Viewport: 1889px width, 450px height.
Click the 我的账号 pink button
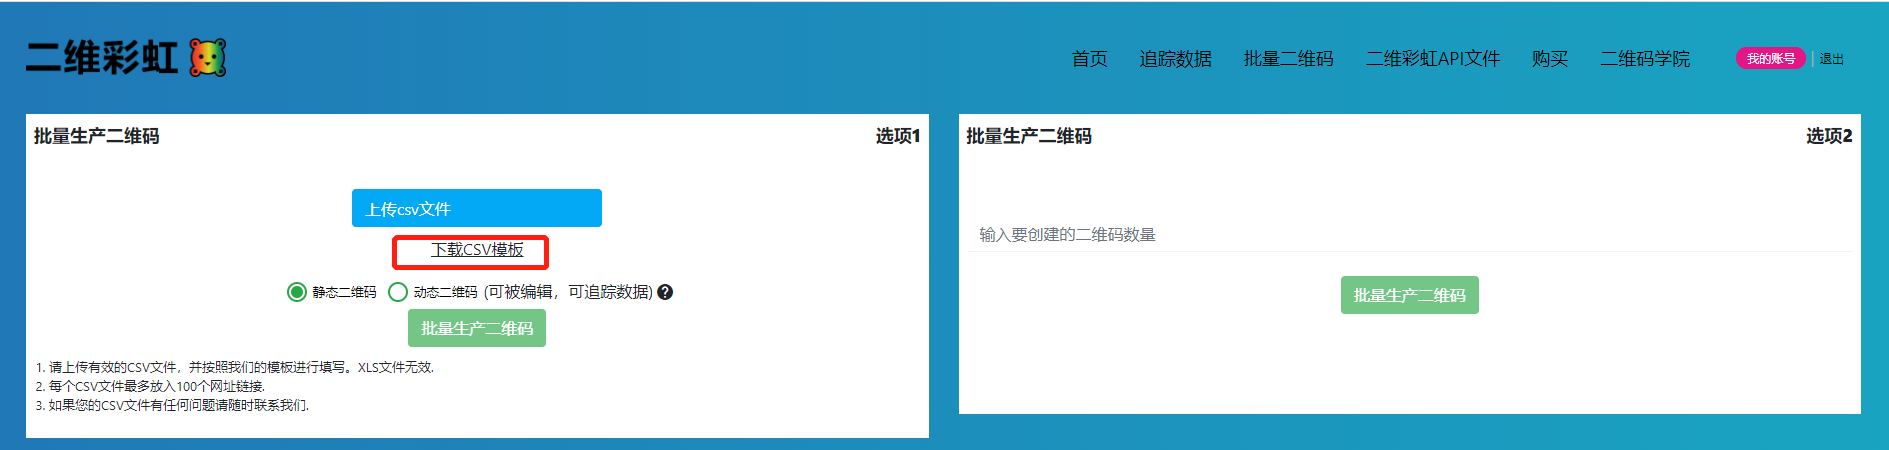point(1771,59)
